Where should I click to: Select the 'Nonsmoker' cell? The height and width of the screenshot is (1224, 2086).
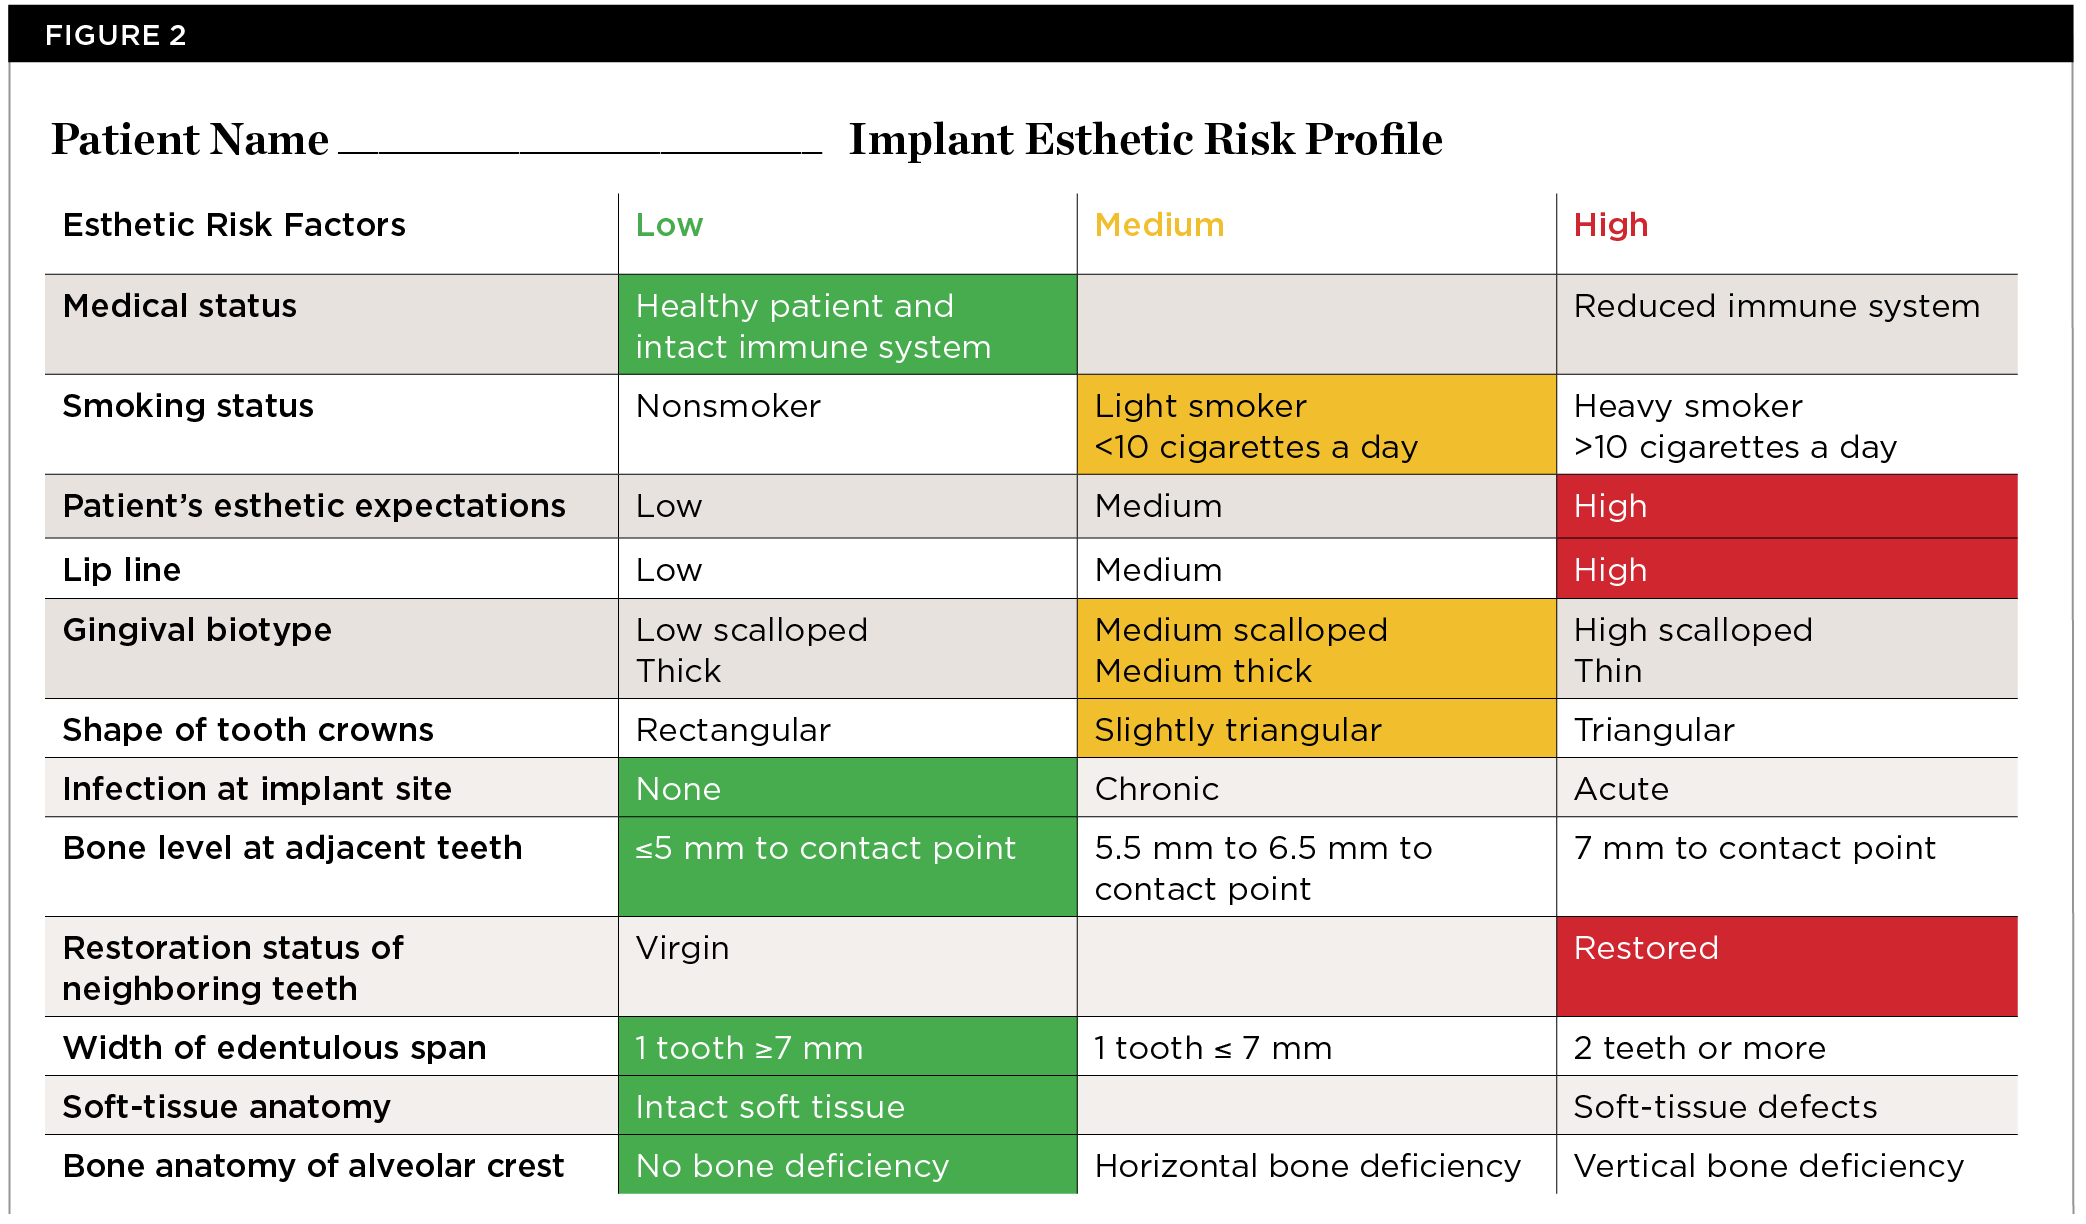(728, 406)
